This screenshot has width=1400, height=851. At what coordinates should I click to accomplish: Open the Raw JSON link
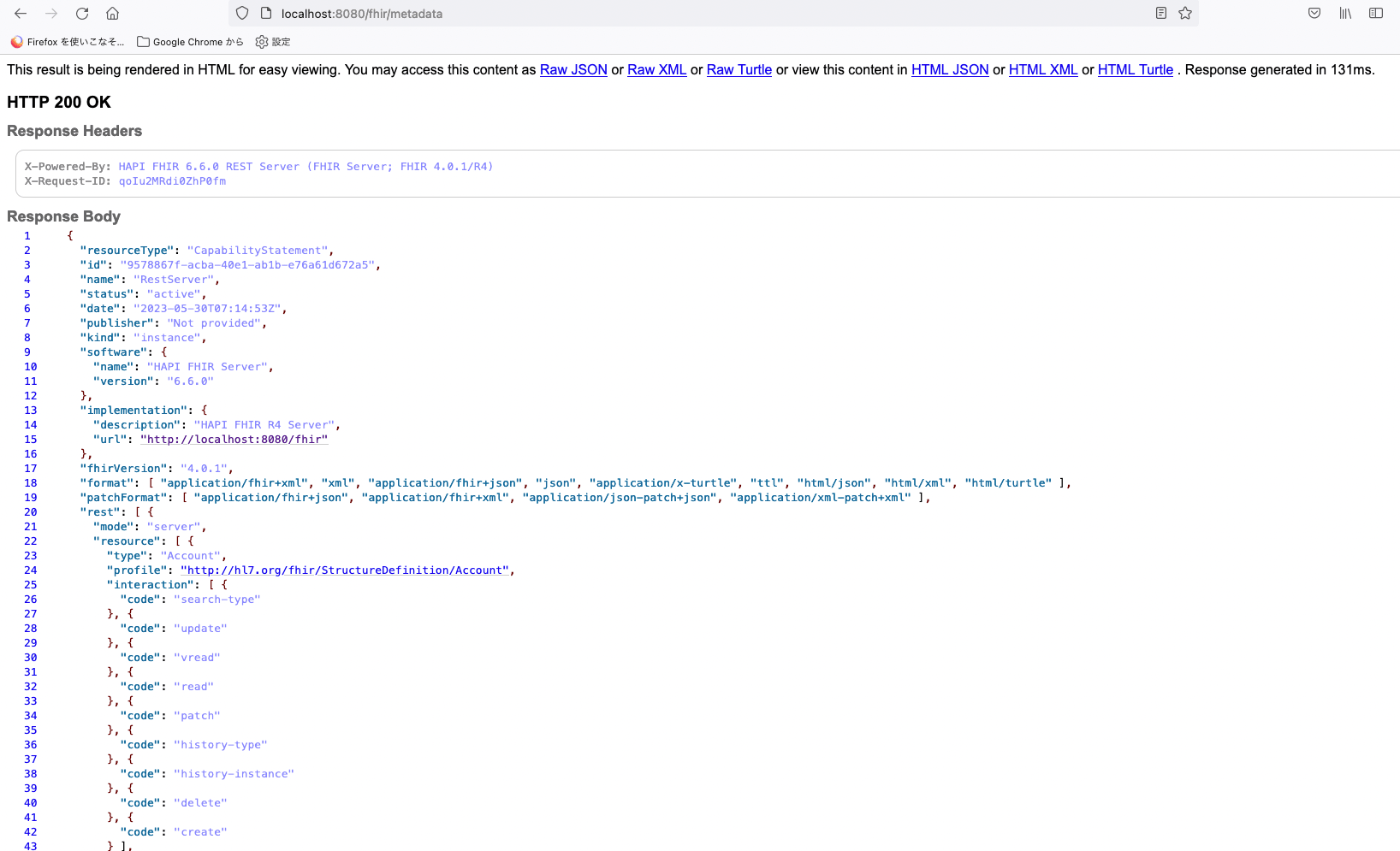(573, 70)
